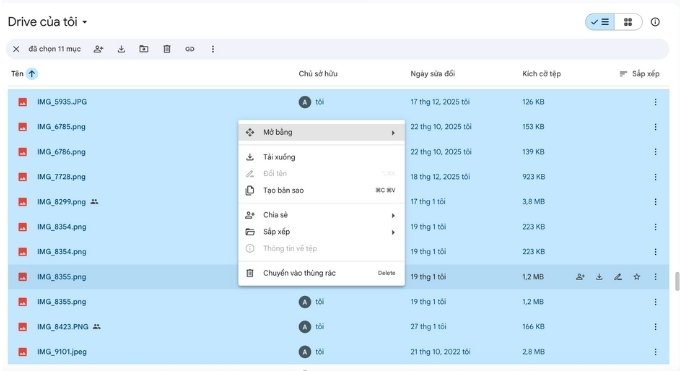Switch to grid view layout

click(x=628, y=22)
